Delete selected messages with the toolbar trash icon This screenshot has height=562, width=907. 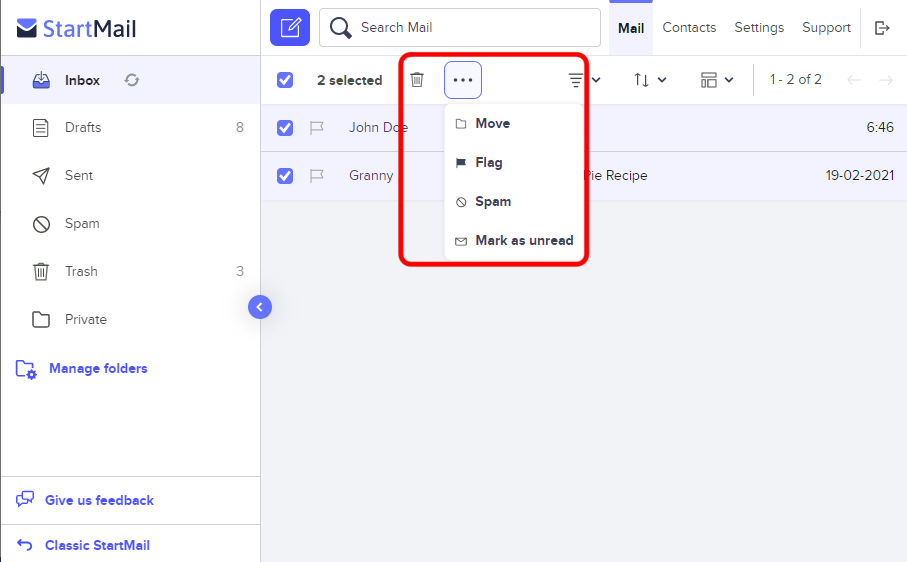tap(417, 80)
